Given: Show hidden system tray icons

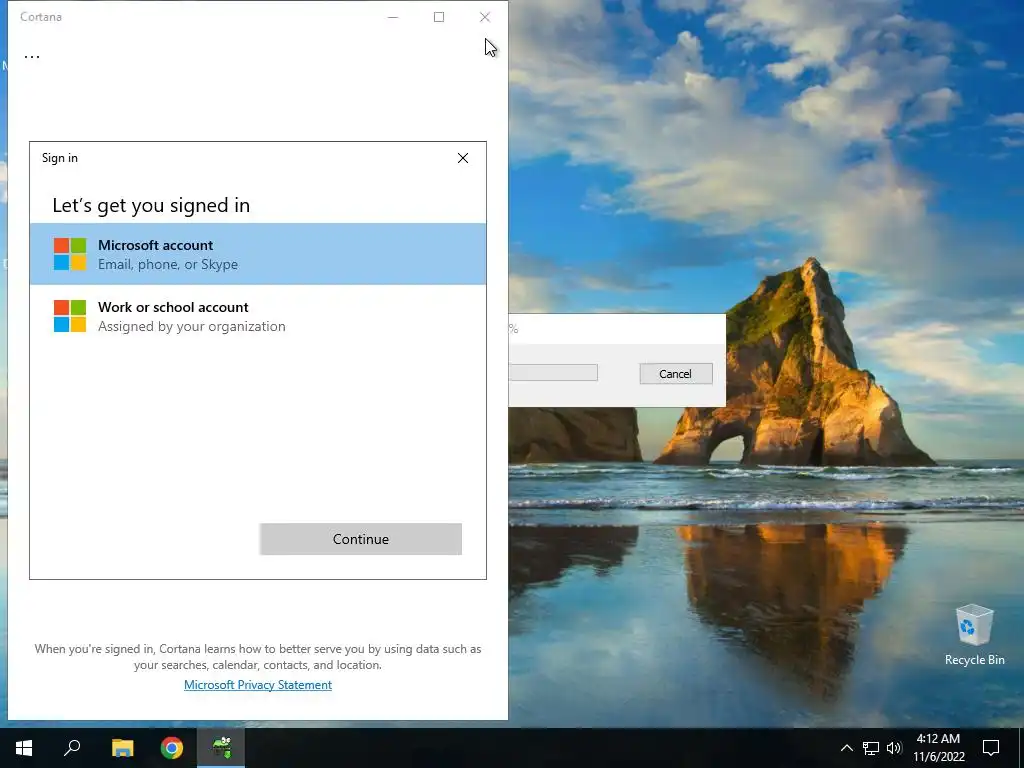Looking at the screenshot, I should tap(846, 748).
